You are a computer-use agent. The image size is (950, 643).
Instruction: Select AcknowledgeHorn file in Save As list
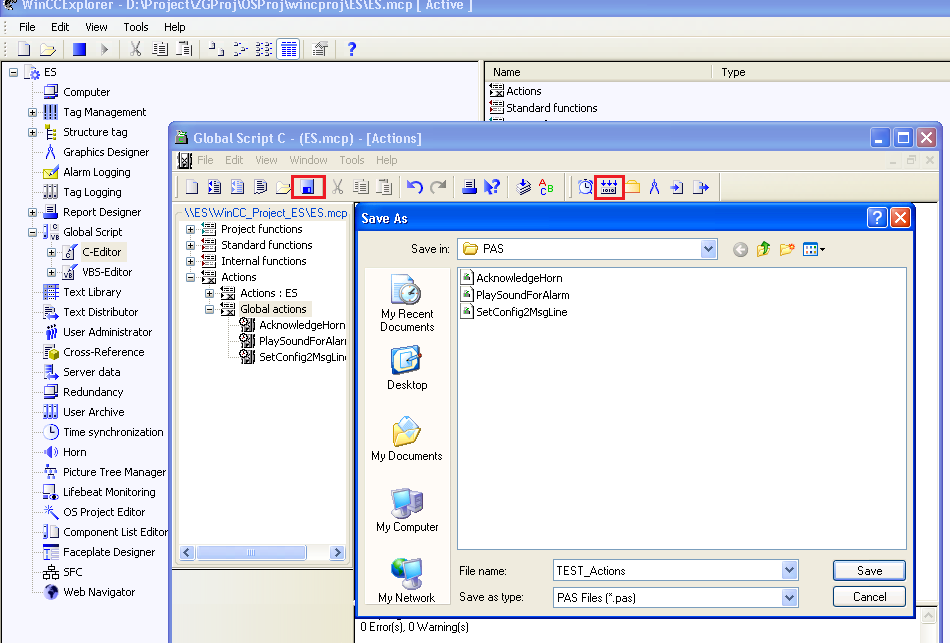tap(512, 278)
